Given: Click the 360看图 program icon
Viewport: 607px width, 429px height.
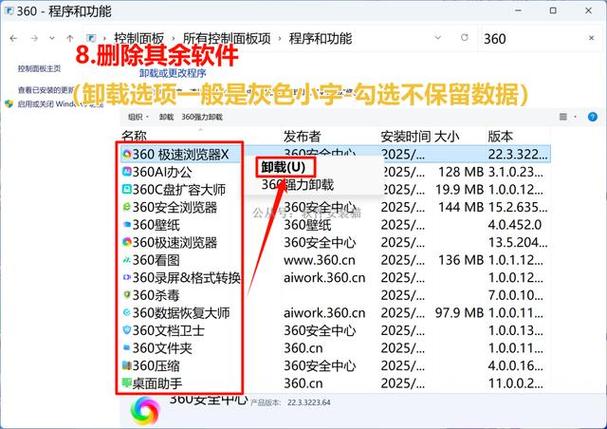Looking at the screenshot, I should [127, 260].
